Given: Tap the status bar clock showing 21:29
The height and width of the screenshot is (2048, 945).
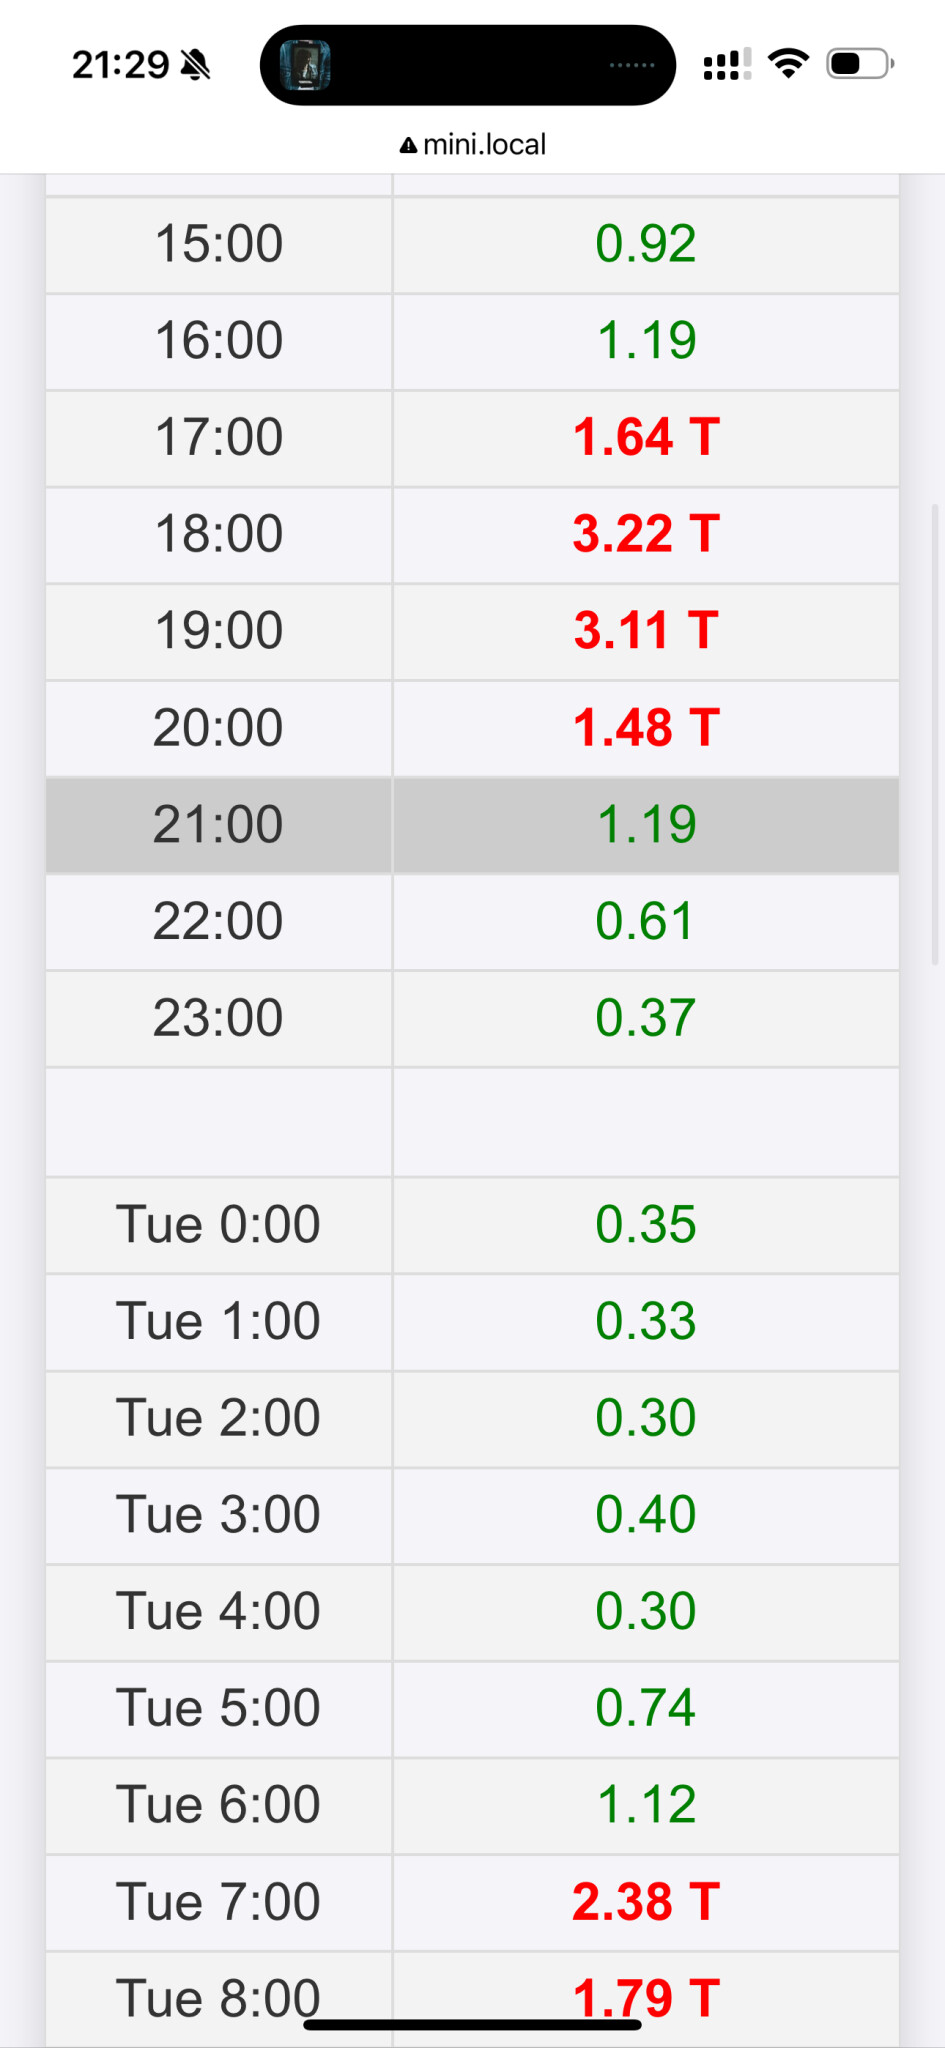Looking at the screenshot, I should click(x=121, y=66).
